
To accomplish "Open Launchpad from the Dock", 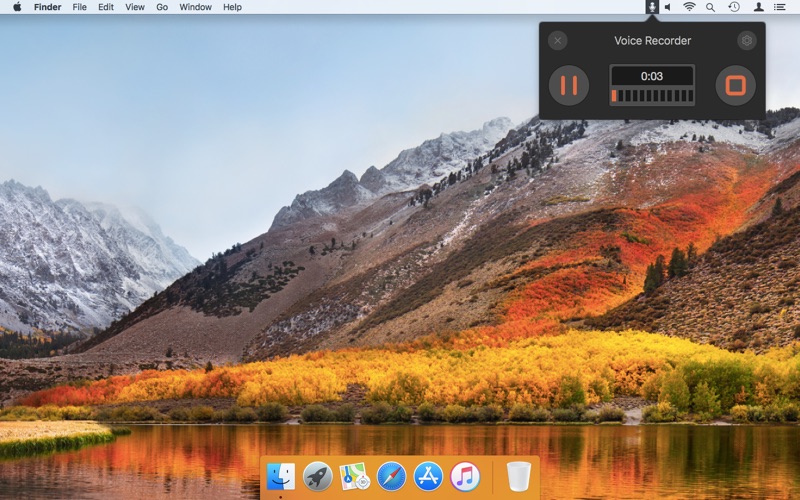I will (317, 477).
